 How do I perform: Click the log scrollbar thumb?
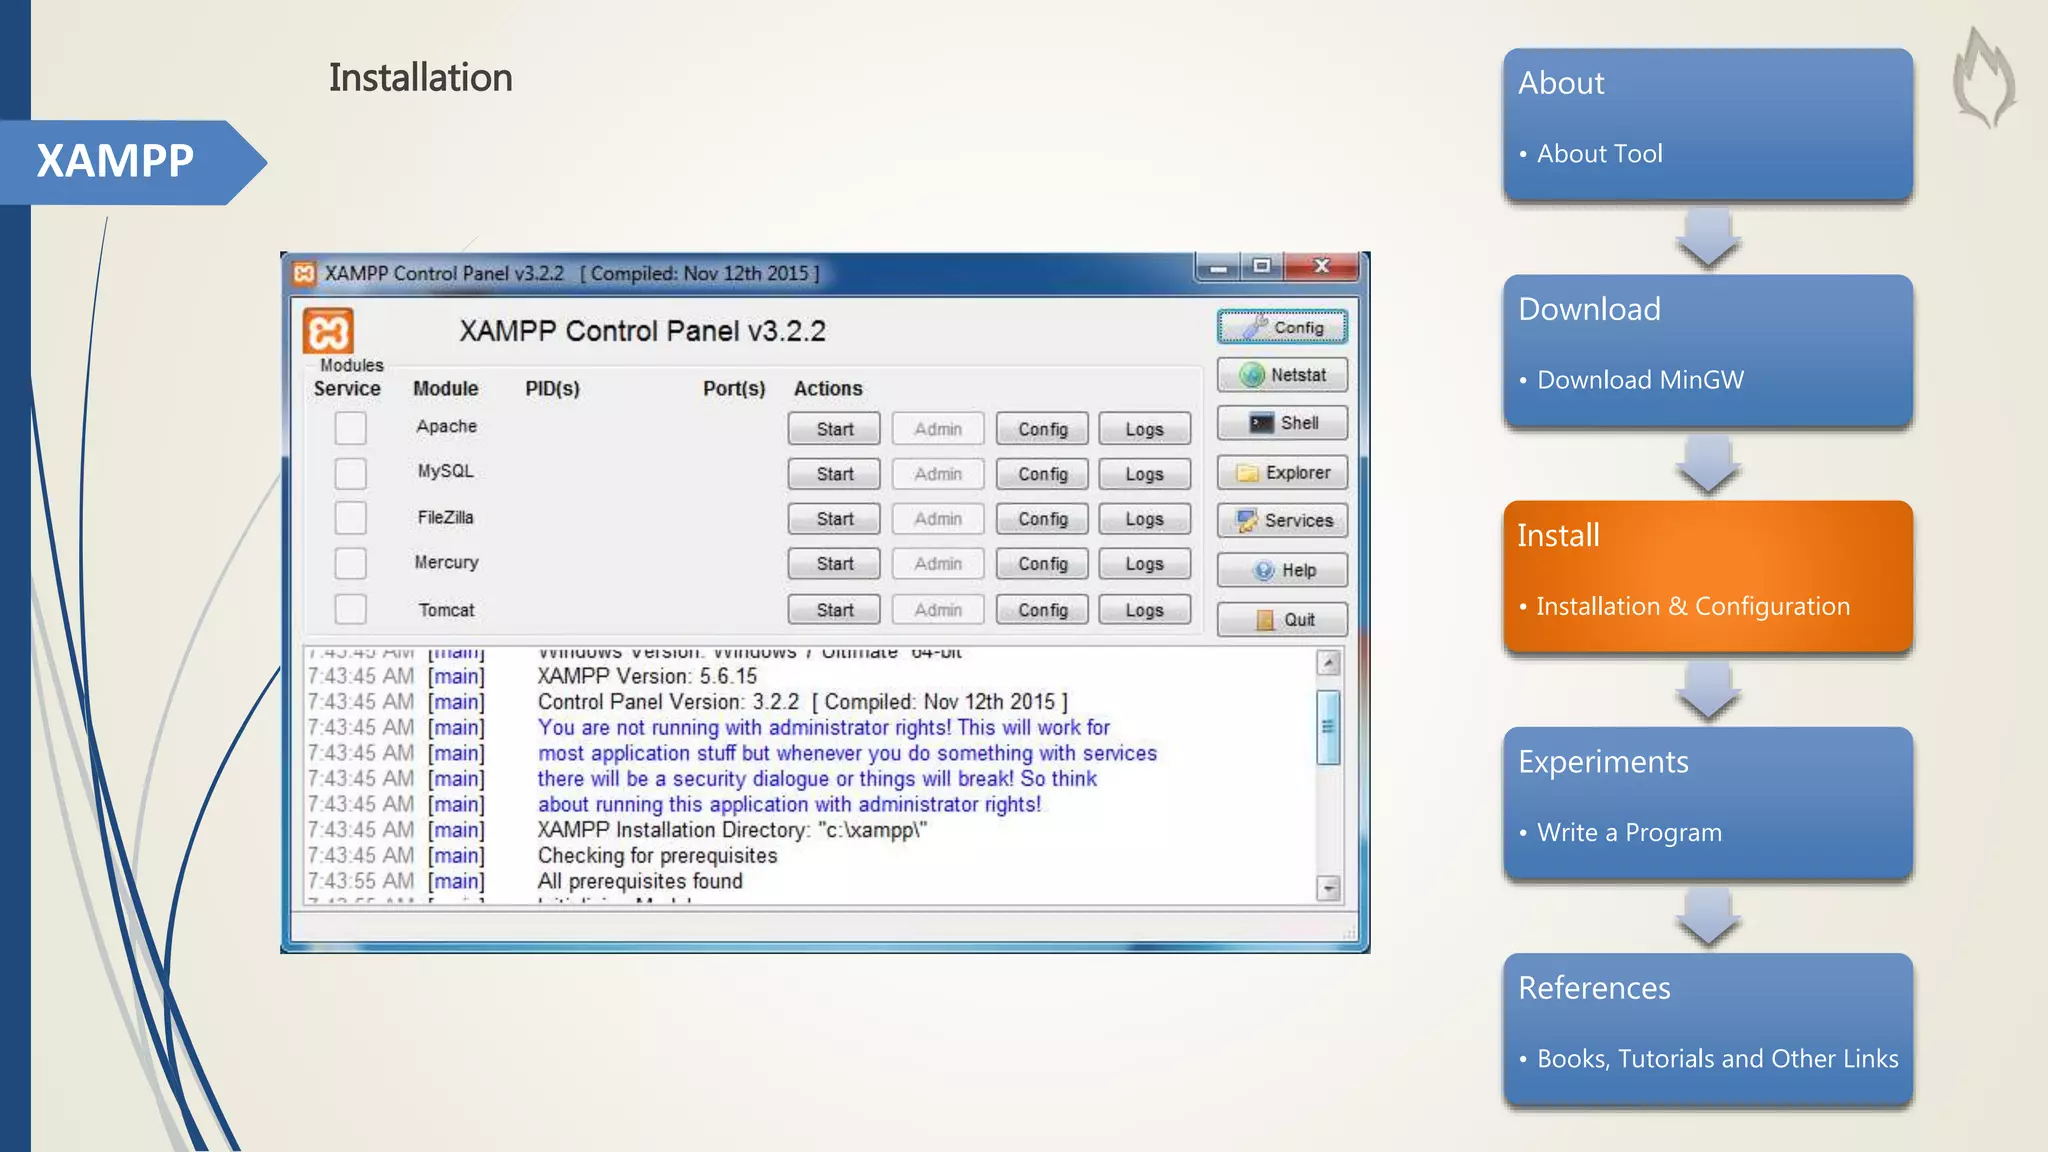click(1328, 727)
